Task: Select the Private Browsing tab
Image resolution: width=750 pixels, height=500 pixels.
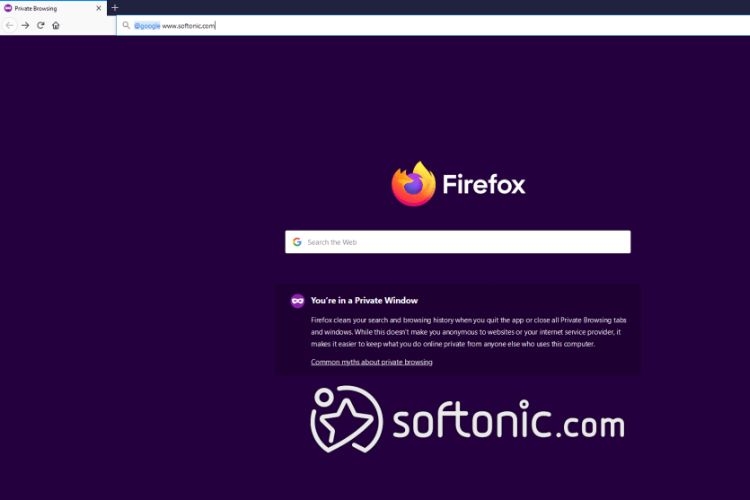Action: coord(53,8)
